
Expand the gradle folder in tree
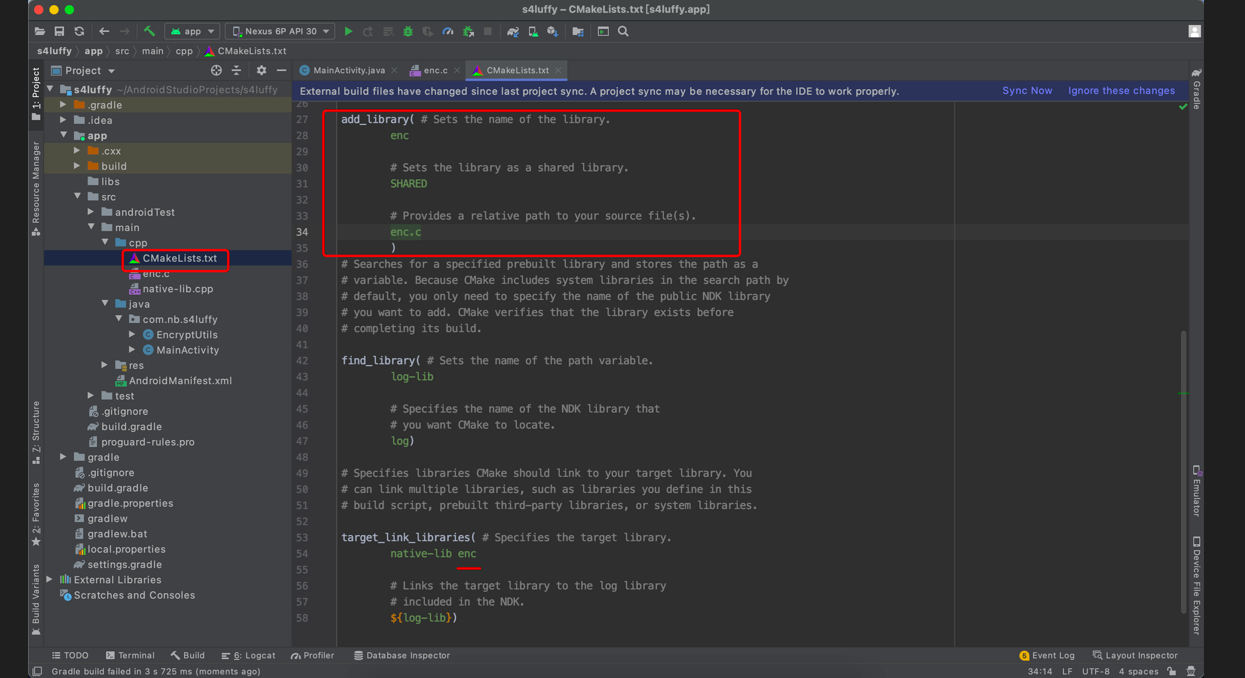[x=64, y=458]
